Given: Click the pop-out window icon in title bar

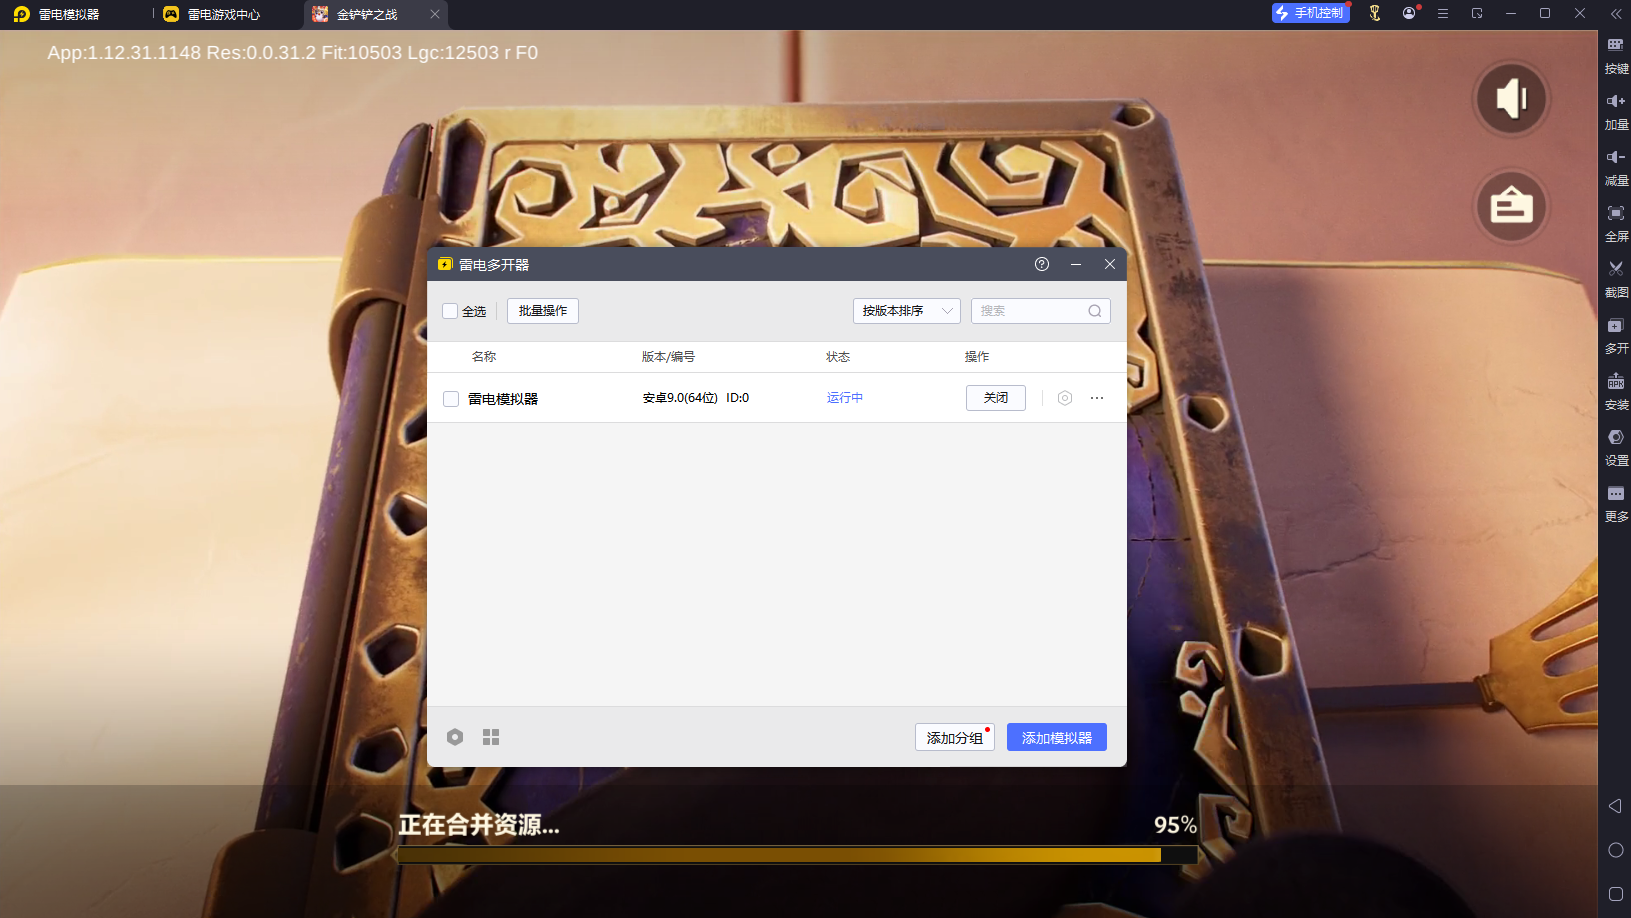Looking at the screenshot, I should [x=1477, y=14].
